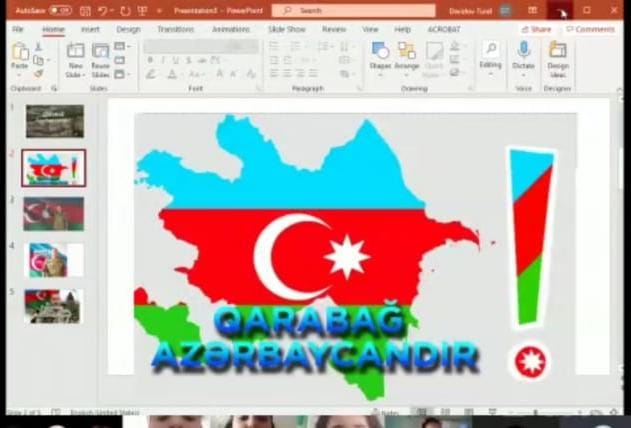
Task: Click the Undo icon
Action: tap(103, 11)
